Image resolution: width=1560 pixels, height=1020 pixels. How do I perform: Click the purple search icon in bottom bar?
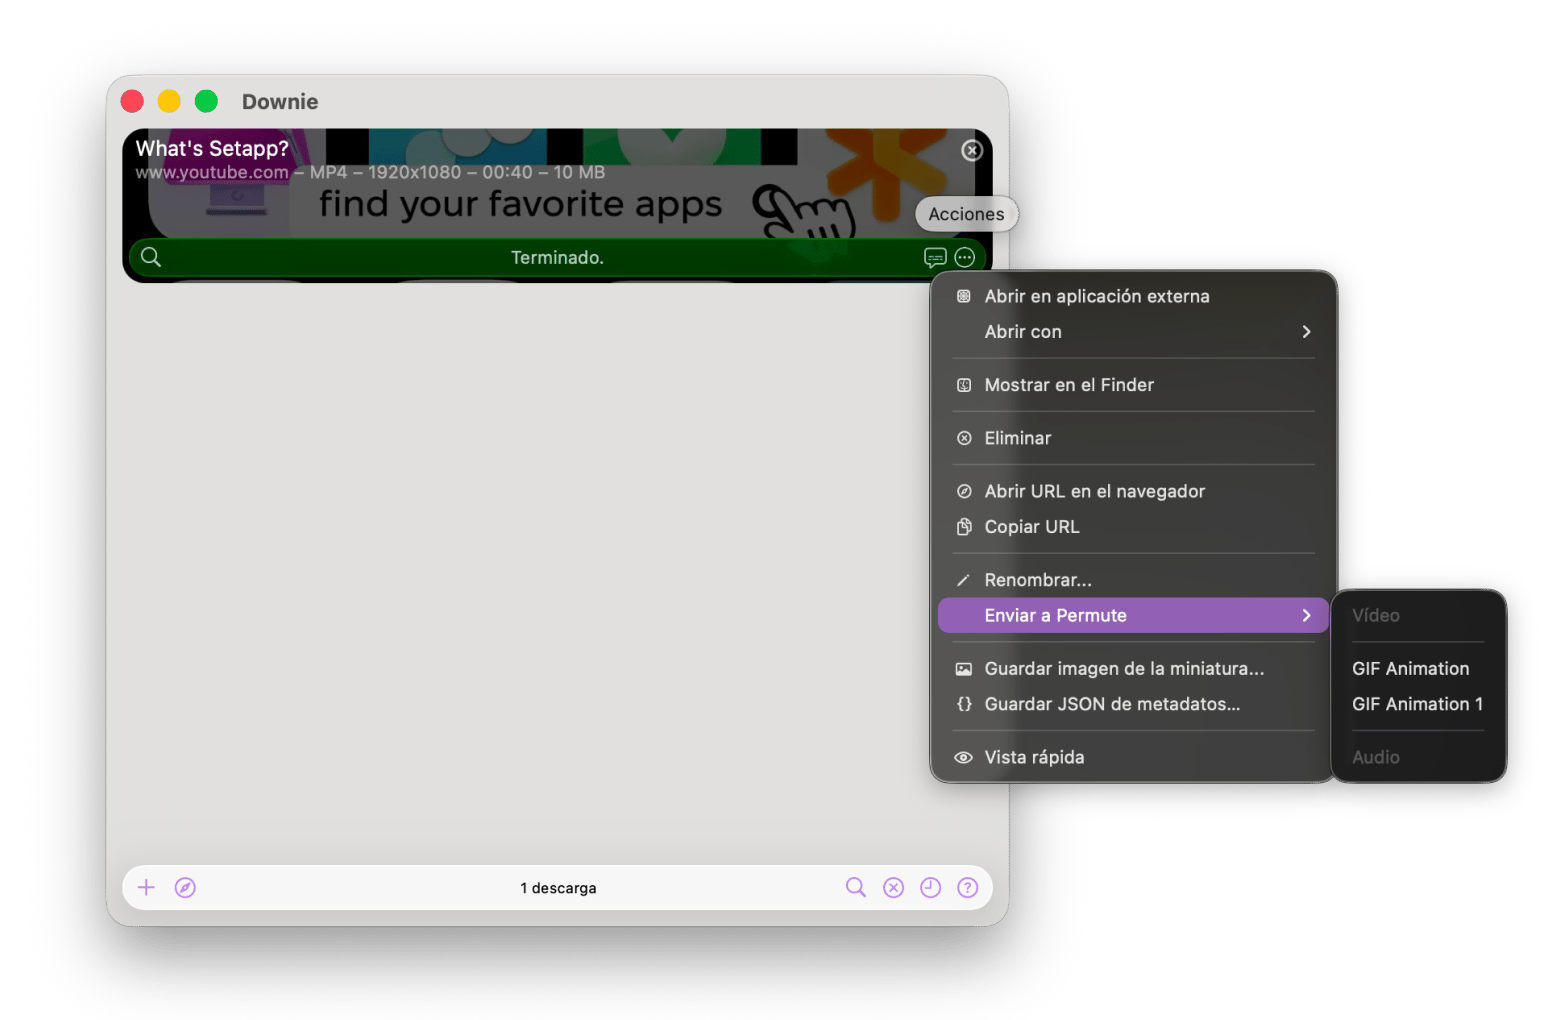coord(856,887)
